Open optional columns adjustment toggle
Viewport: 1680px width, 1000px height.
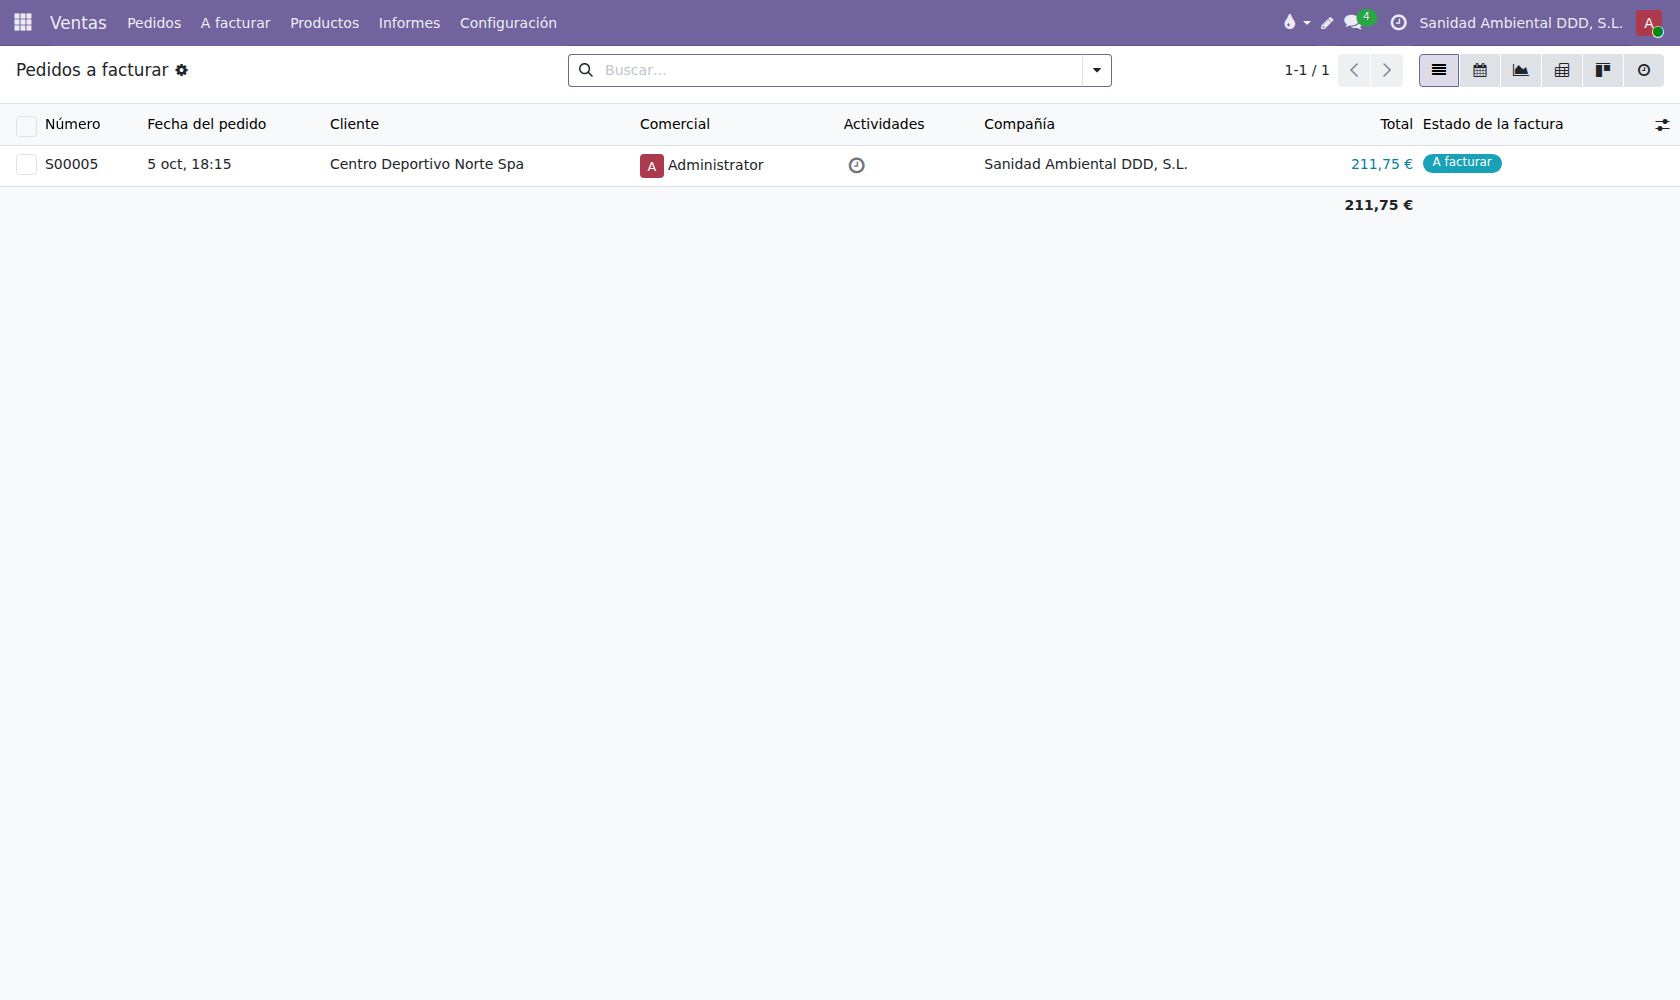[1662, 125]
